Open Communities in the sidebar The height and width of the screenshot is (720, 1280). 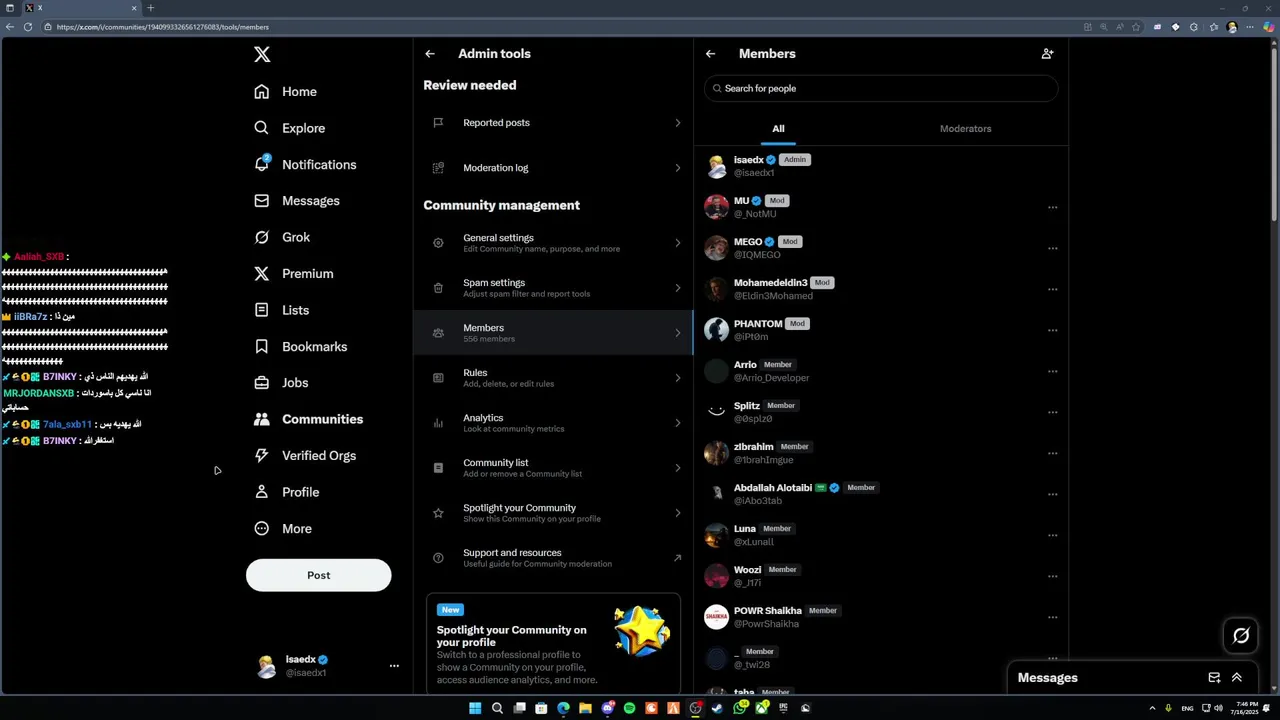pyautogui.click(x=308, y=419)
